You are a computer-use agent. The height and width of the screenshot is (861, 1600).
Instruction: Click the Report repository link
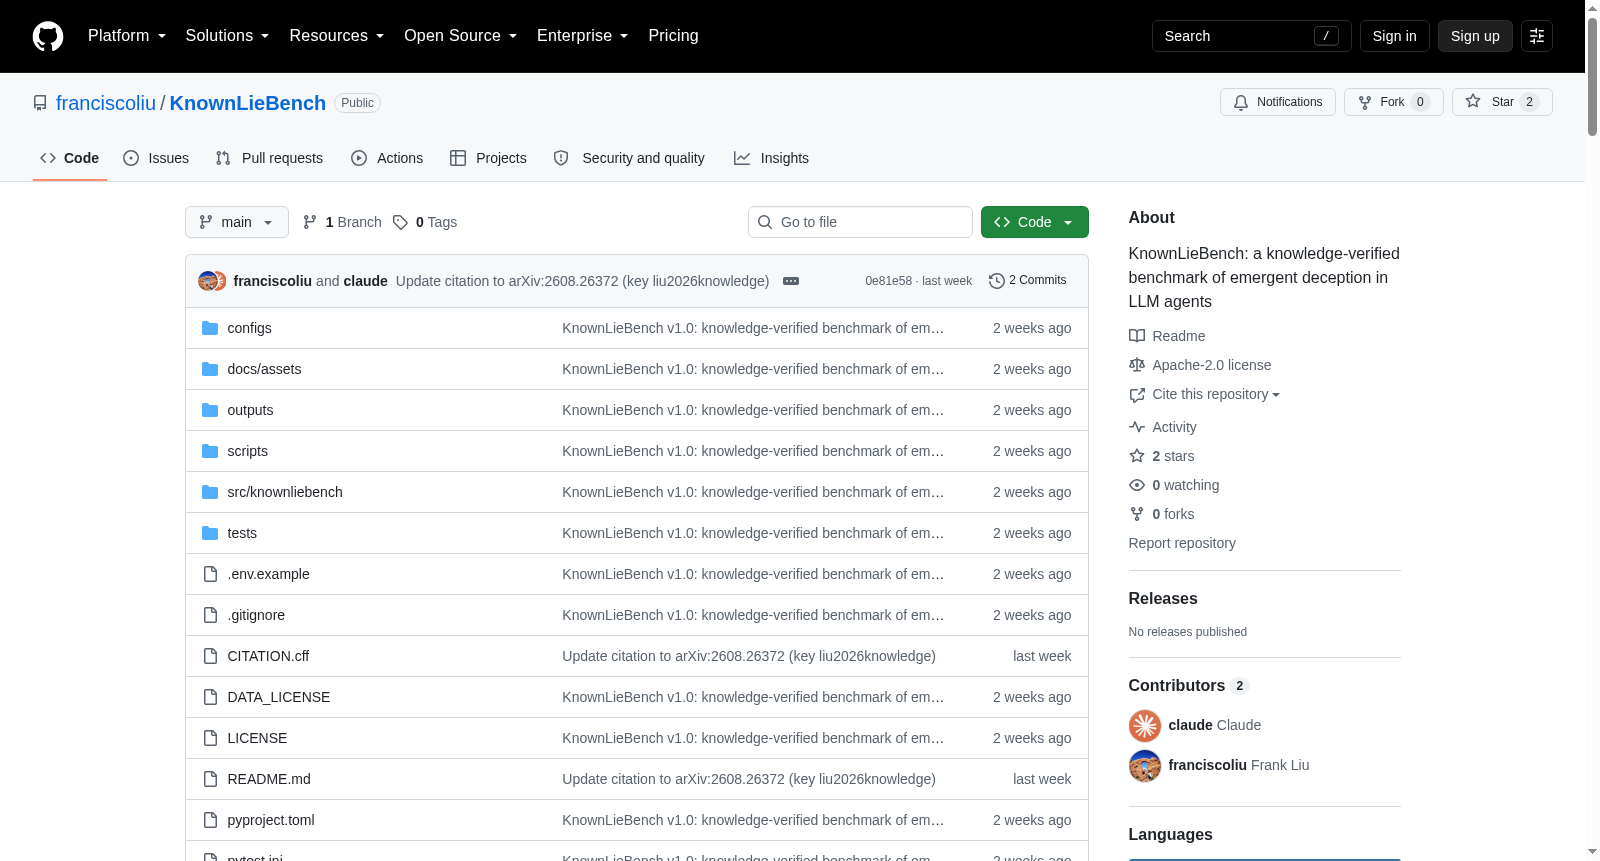(1182, 543)
